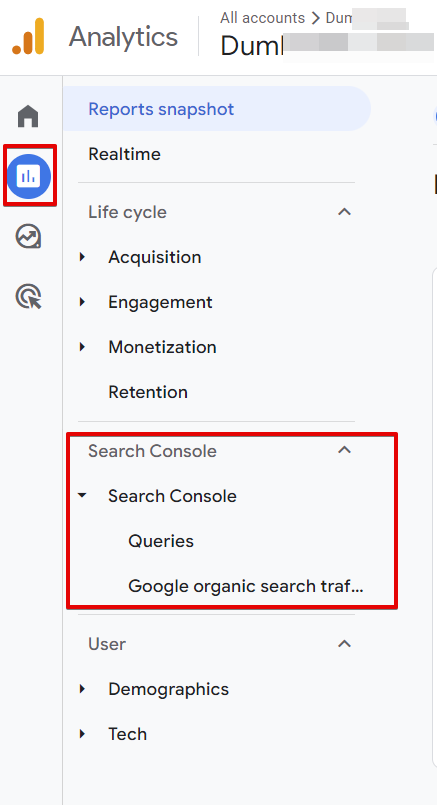Expand the Demographics arrow

82,689
